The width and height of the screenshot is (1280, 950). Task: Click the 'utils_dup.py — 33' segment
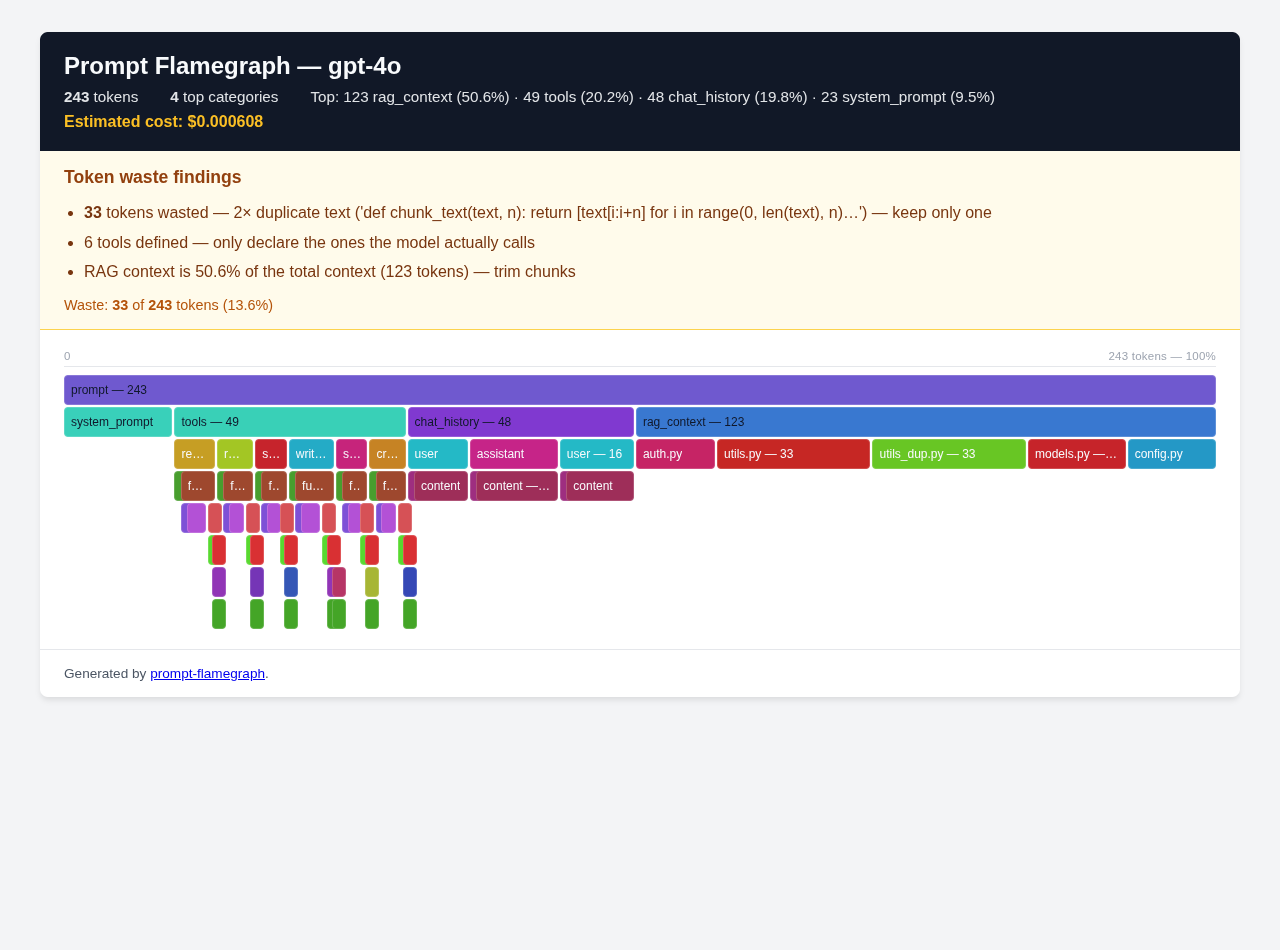pyautogui.click(x=949, y=454)
